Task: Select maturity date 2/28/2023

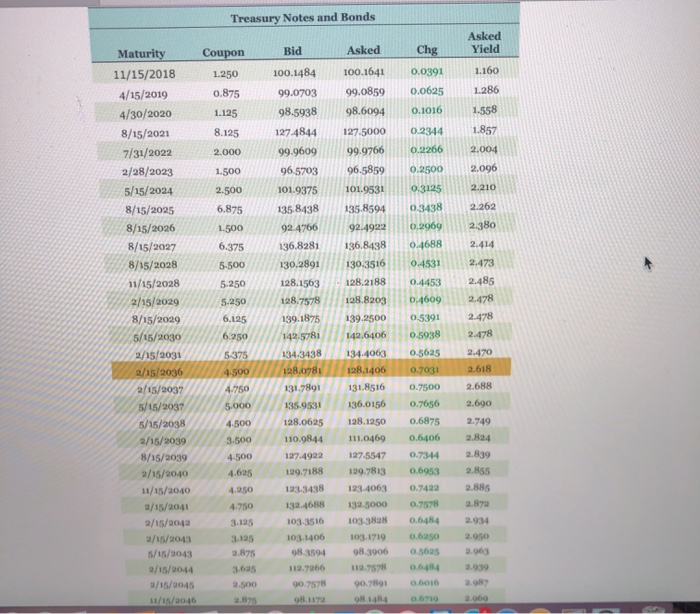Action: pyautogui.click(x=147, y=171)
